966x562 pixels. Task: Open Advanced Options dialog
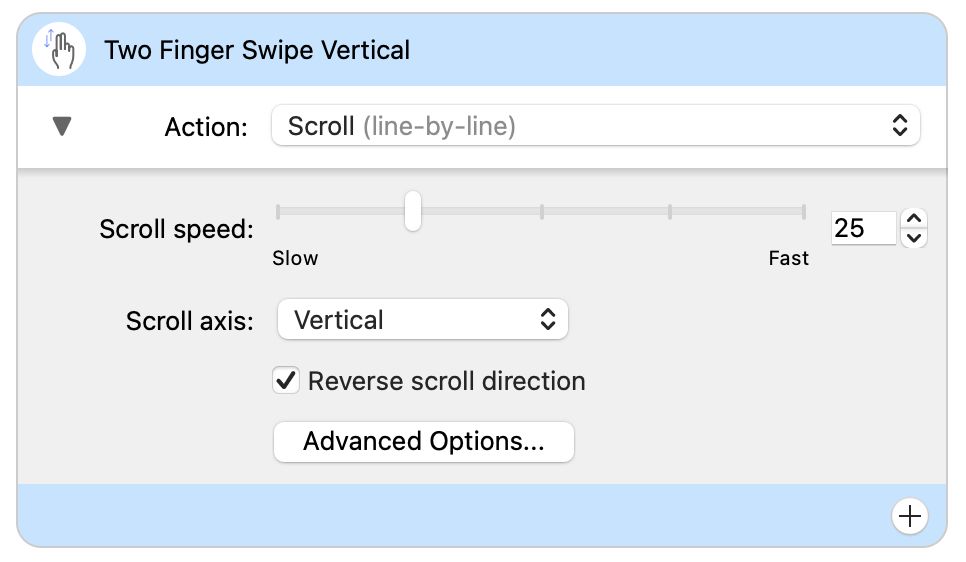point(423,442)
